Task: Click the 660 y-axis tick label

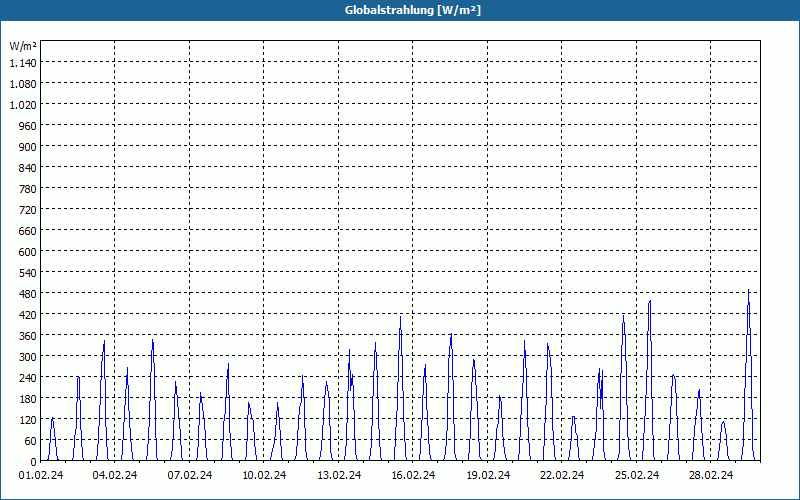Action: point(28,231)
